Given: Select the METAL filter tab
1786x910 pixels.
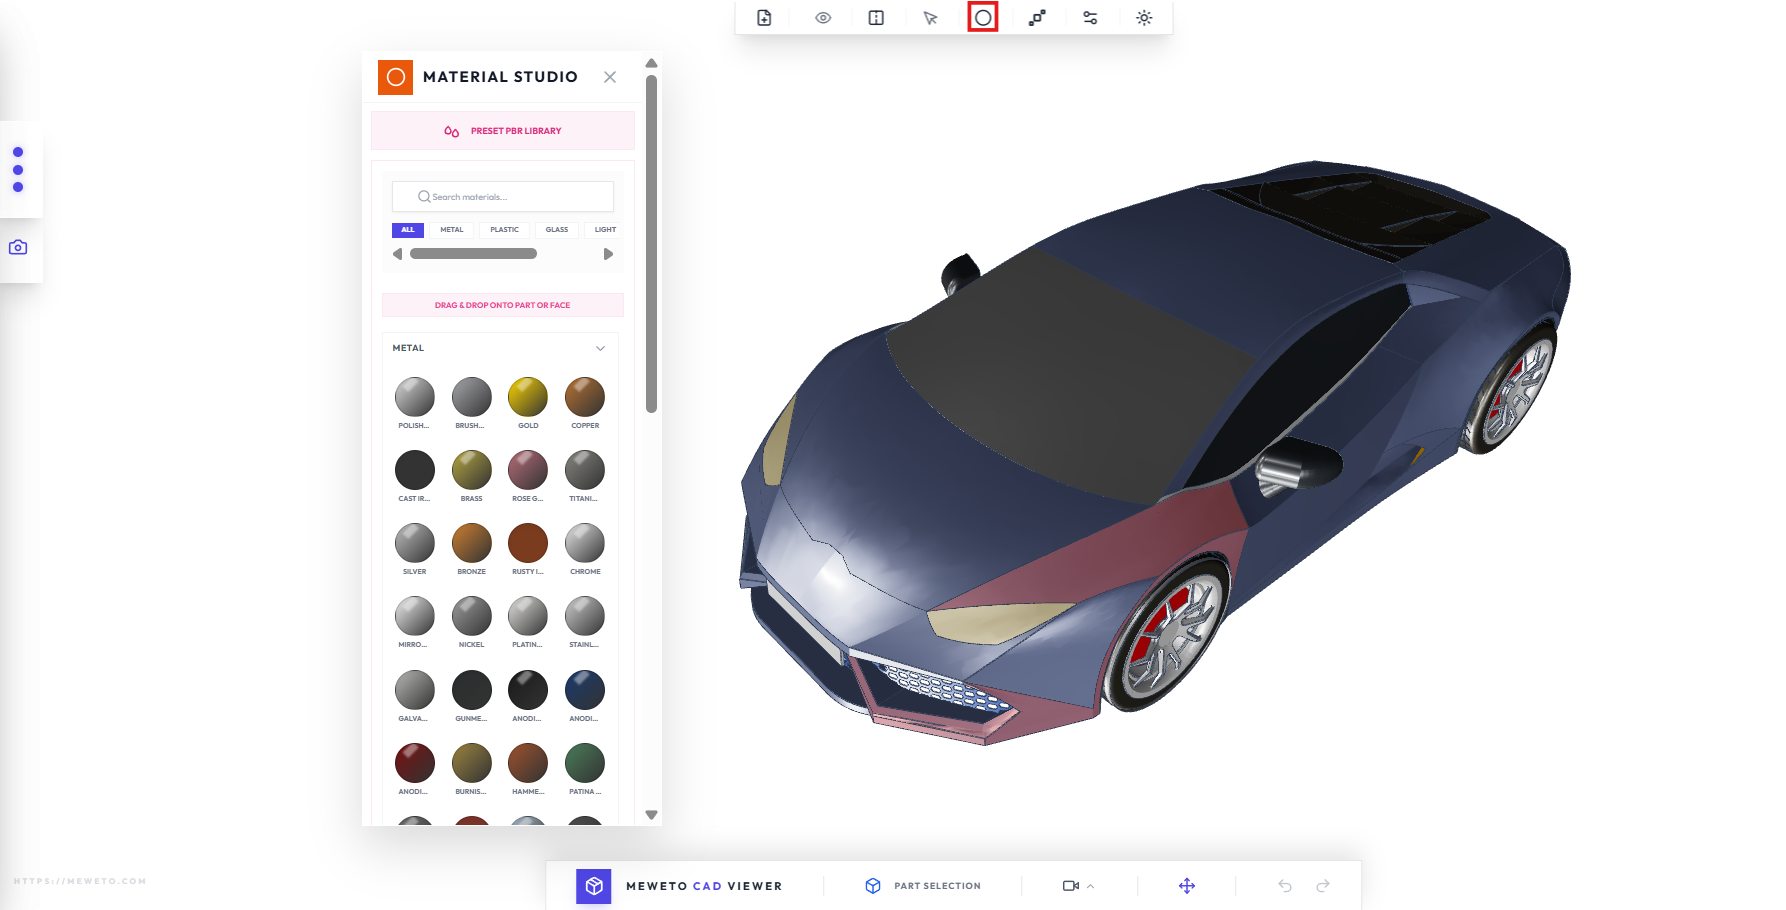Looking at the screenshot, I should (452, 230).
